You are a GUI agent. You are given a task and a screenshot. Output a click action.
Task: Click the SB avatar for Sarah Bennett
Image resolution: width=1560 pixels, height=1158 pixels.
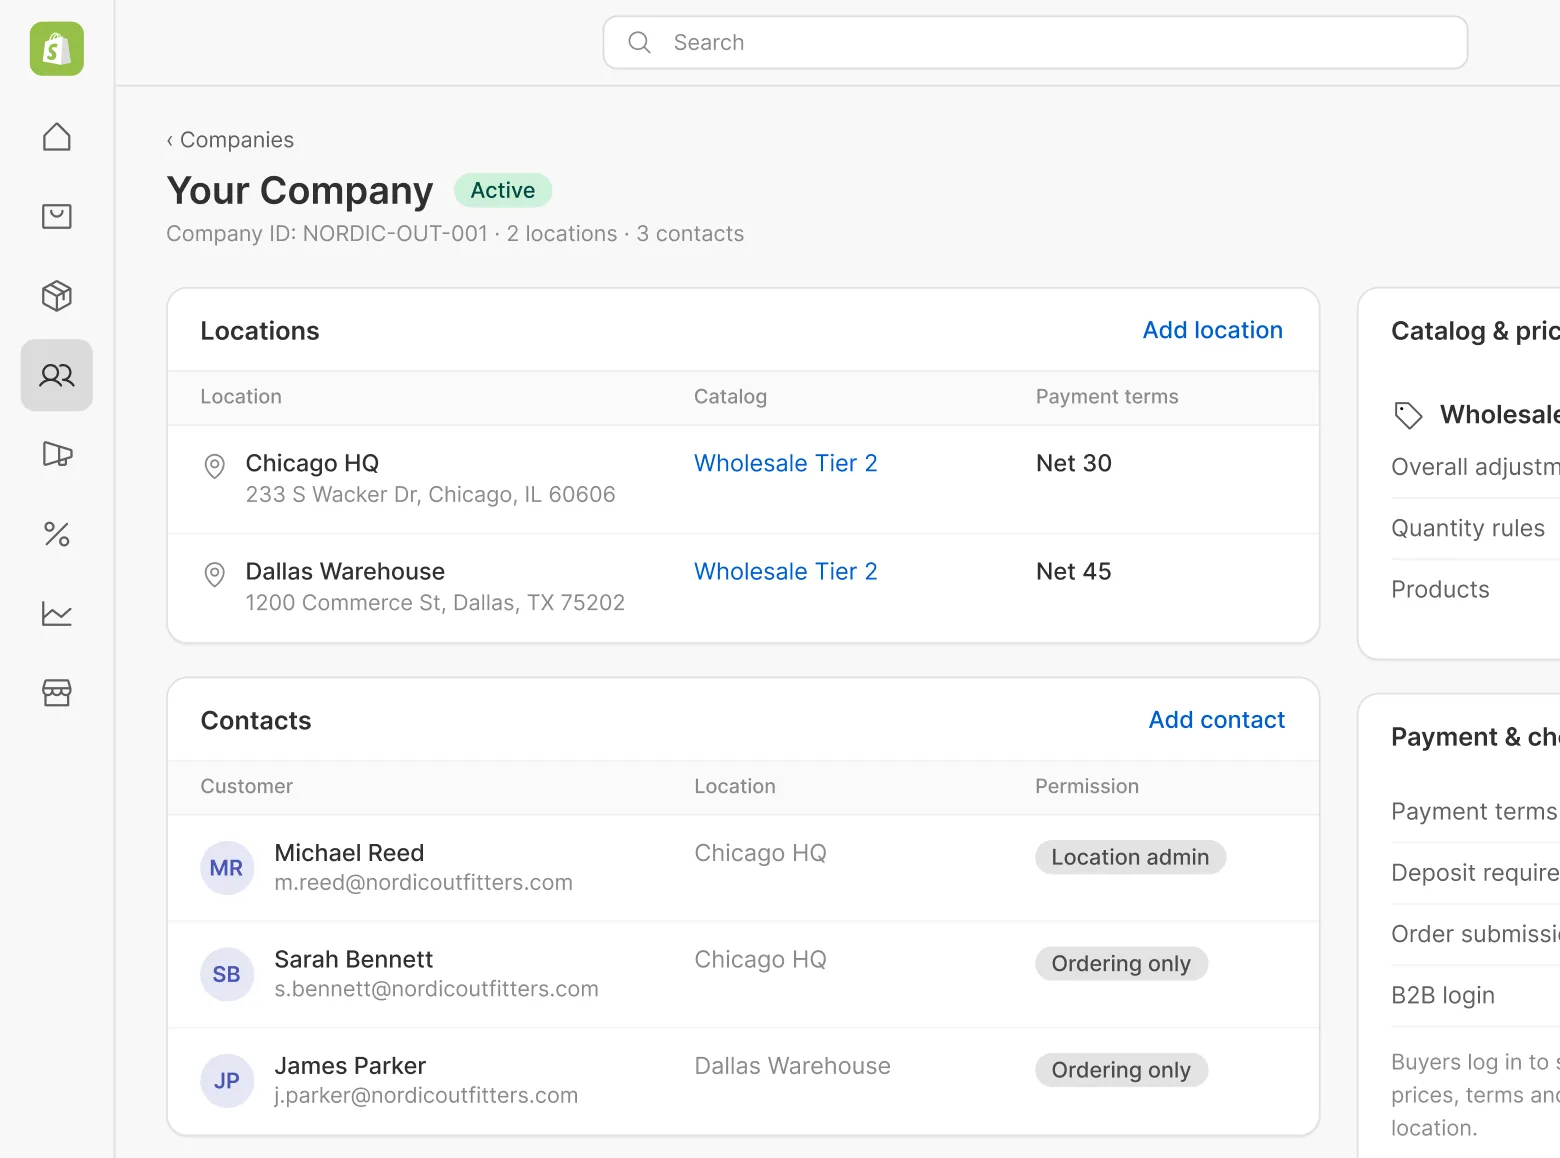[x=227, y=974]
